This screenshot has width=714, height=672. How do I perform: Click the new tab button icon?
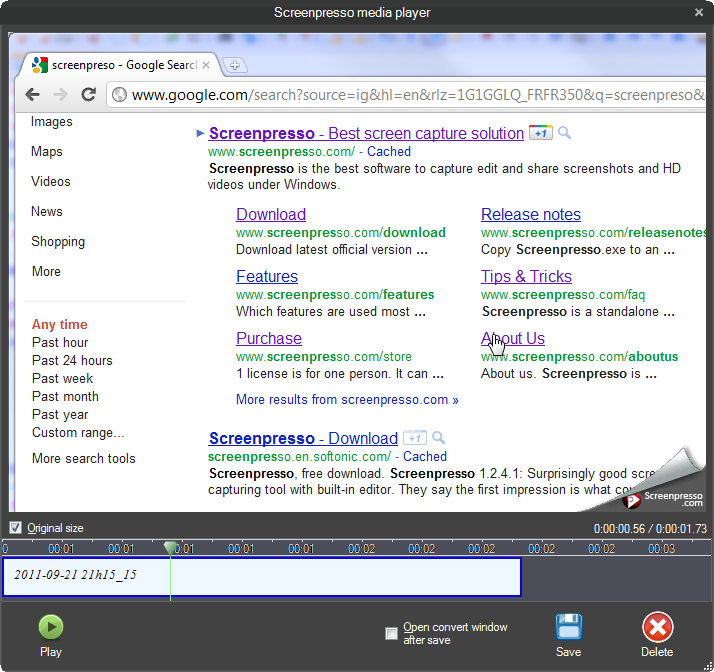click(235, 65)
